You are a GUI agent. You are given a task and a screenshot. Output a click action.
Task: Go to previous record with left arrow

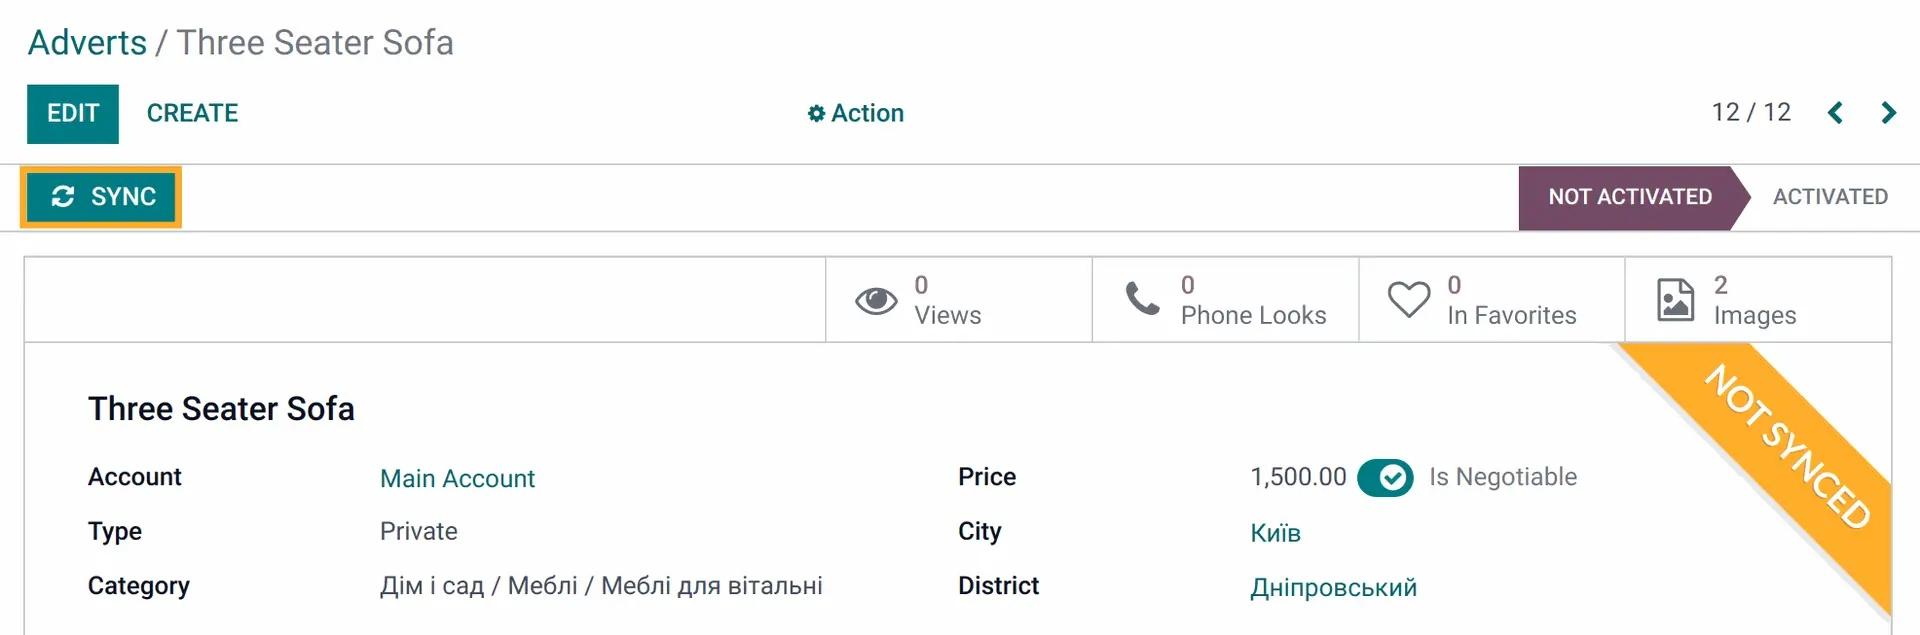1836,113
